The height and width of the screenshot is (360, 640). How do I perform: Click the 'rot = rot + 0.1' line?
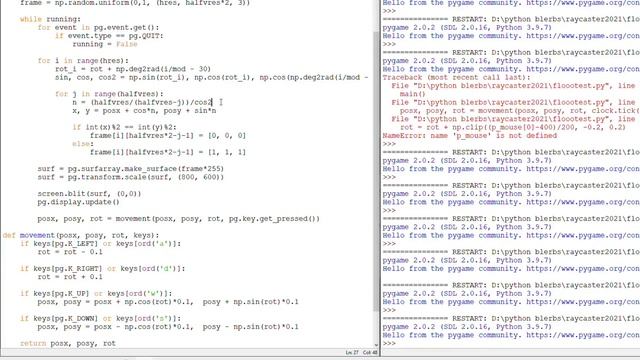tap(70, 277)
